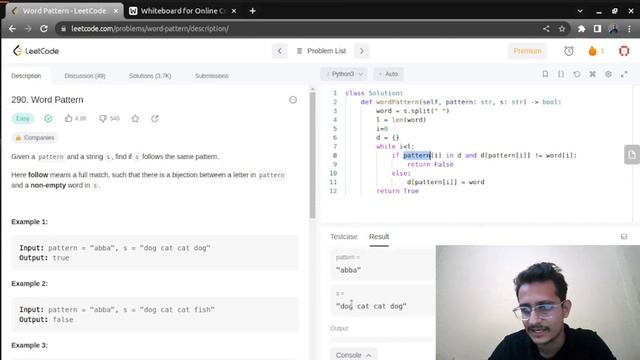Click the Easy difficulty tag

(23, 118)
